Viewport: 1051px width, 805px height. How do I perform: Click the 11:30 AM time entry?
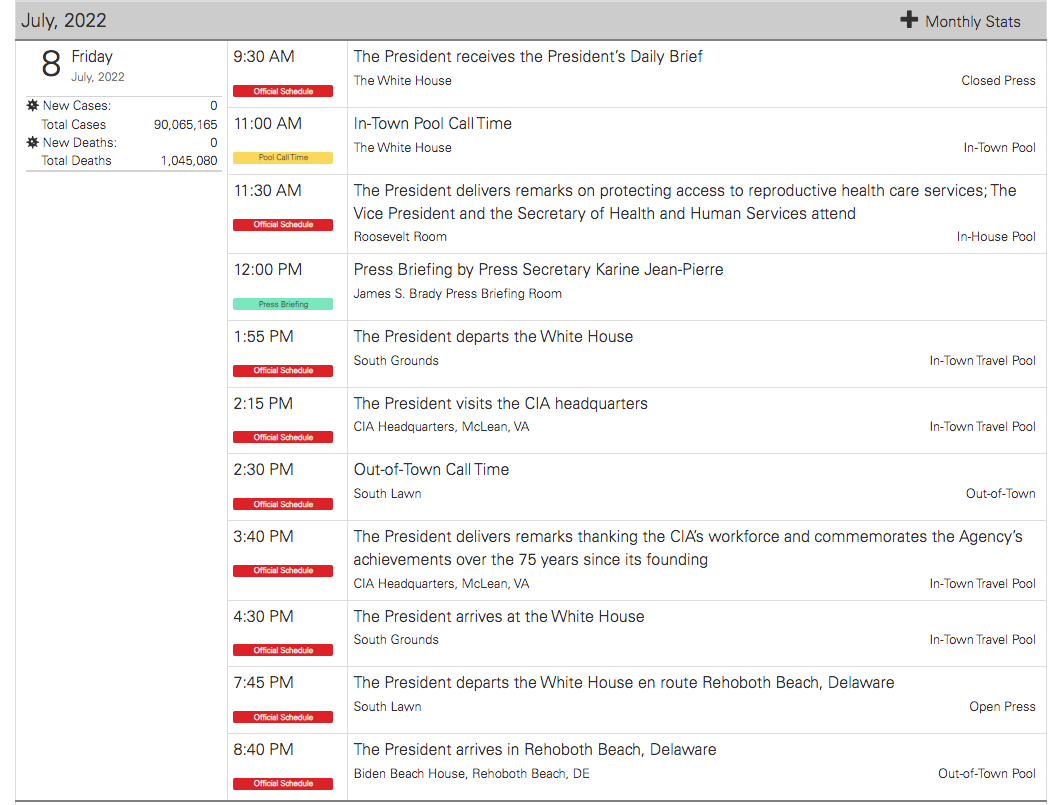point(267,191)
